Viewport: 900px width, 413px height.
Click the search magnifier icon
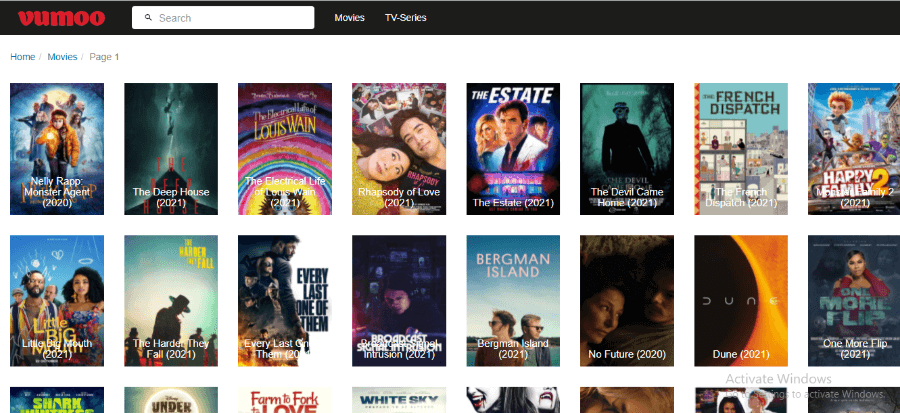(148, 18)
